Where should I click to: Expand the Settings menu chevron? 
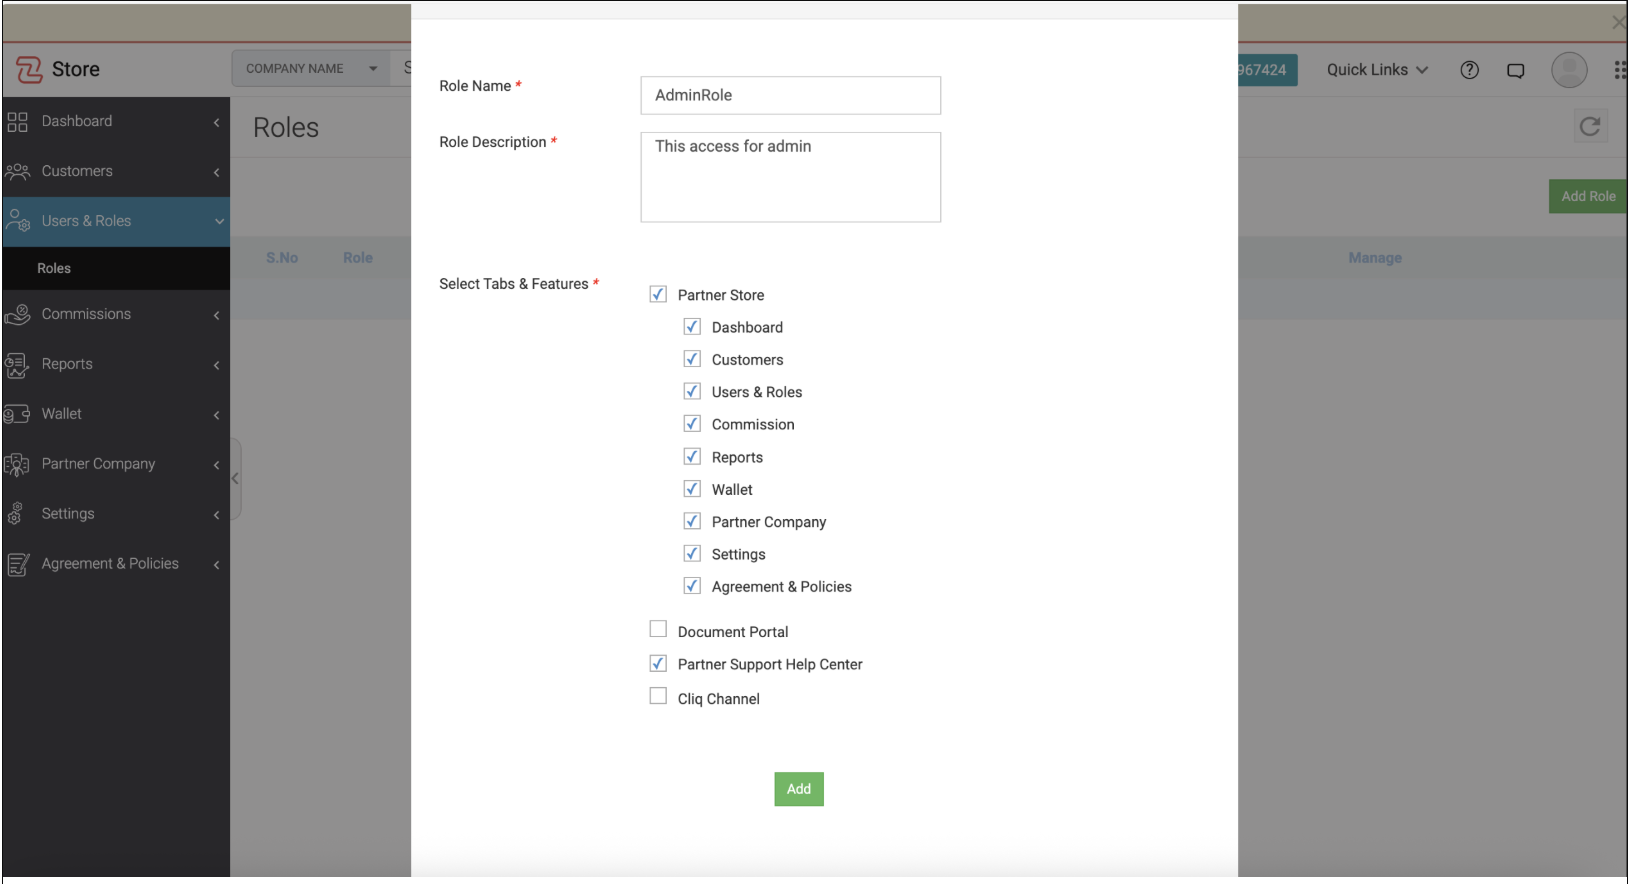point(216,515)
